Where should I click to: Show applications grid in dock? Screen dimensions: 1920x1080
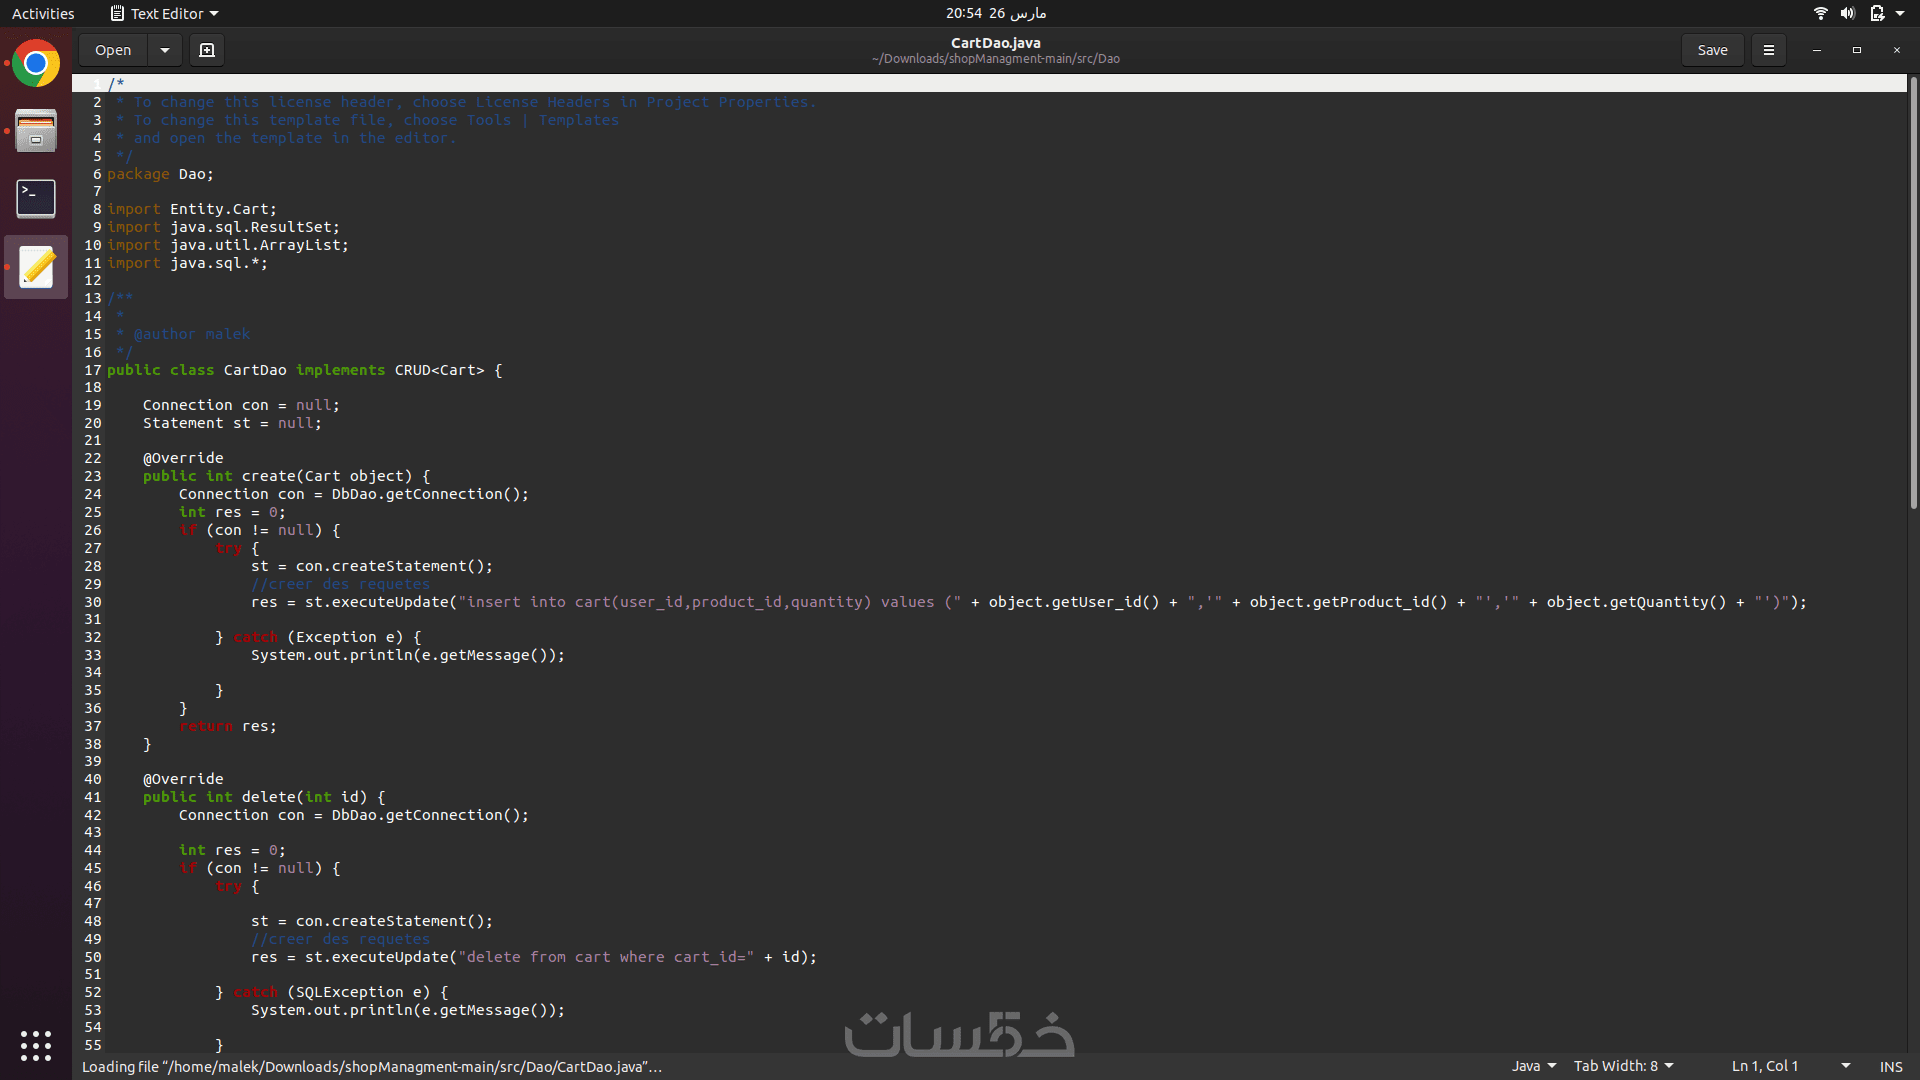[36, 1045]
